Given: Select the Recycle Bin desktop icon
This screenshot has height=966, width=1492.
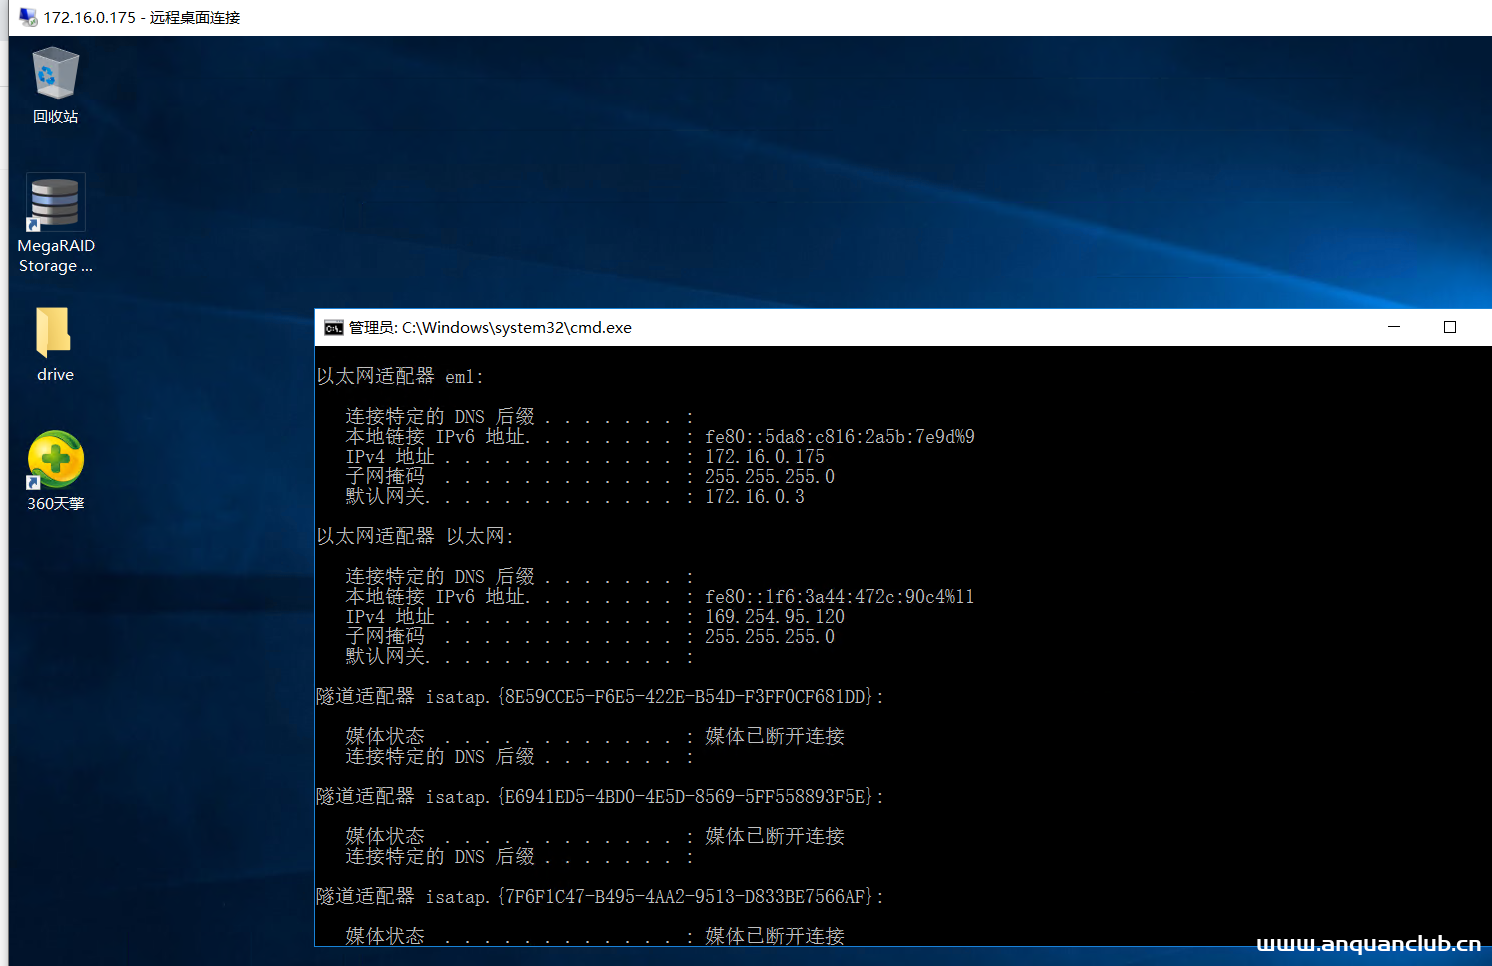Looking at the screenshot, I should pos(55,74).
